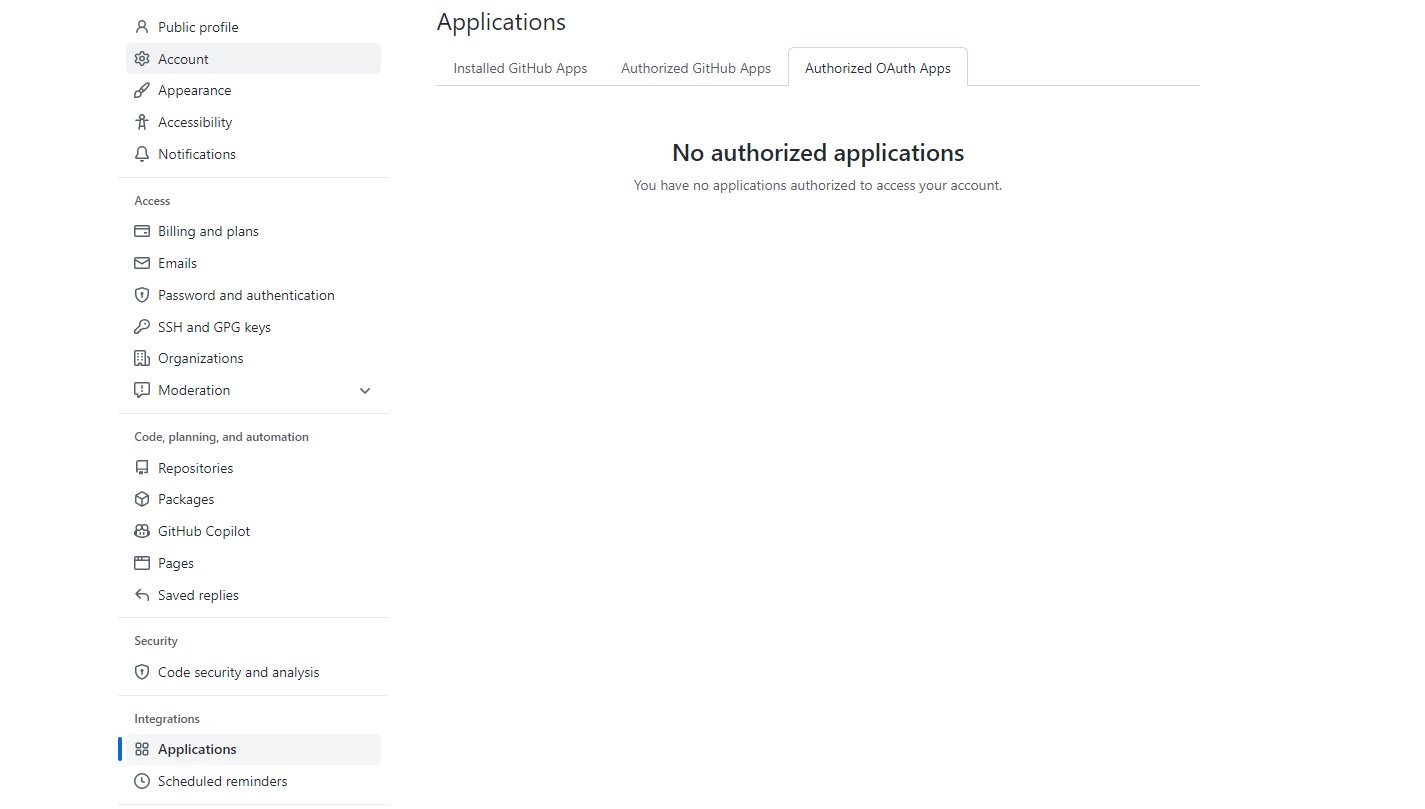Switch to the Installed GitHub Apps tab

[x=520, y=67]
